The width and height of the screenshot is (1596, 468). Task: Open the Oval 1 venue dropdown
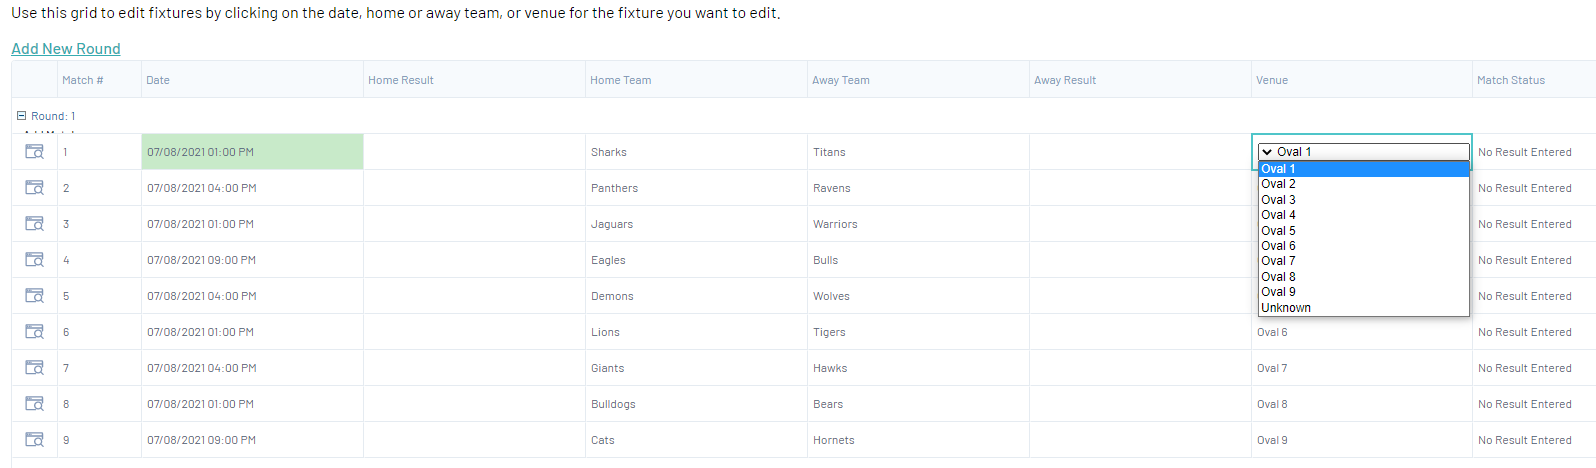[1363, 152]
